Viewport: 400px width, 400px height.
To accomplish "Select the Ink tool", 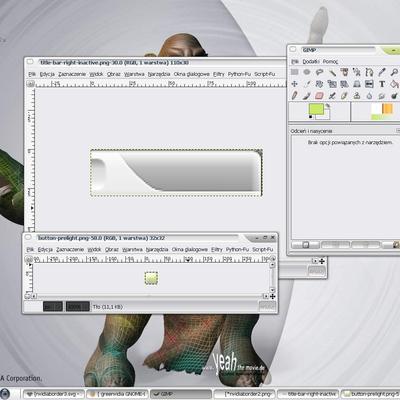I will coord(344,96).
